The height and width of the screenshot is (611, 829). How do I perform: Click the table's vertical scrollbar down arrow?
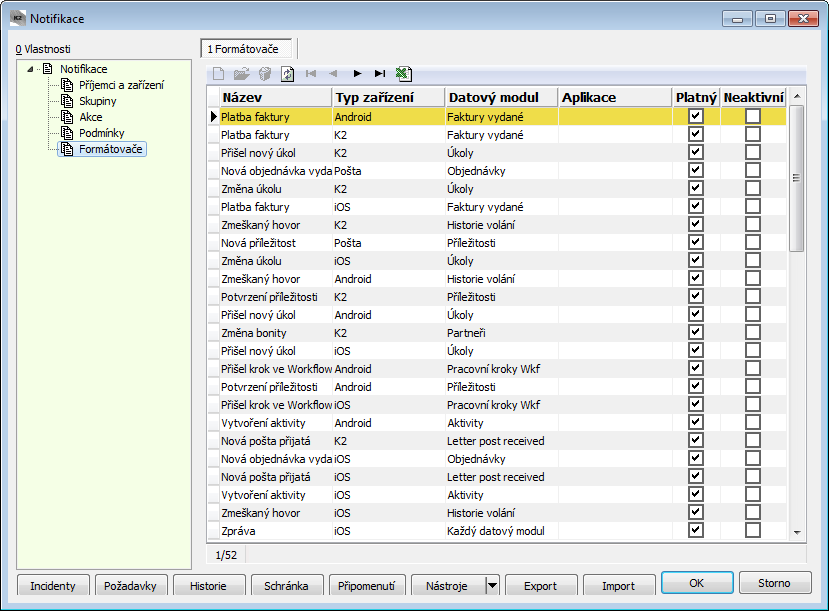(x=797, y=532)
